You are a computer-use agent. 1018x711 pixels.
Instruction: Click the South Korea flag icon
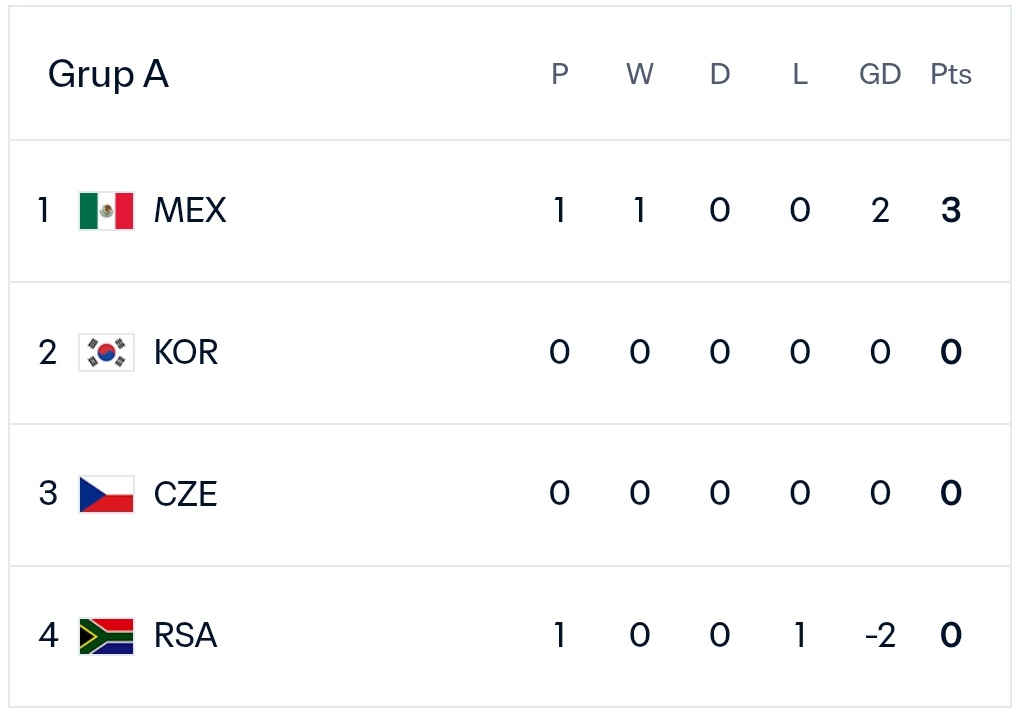point(106,353)
